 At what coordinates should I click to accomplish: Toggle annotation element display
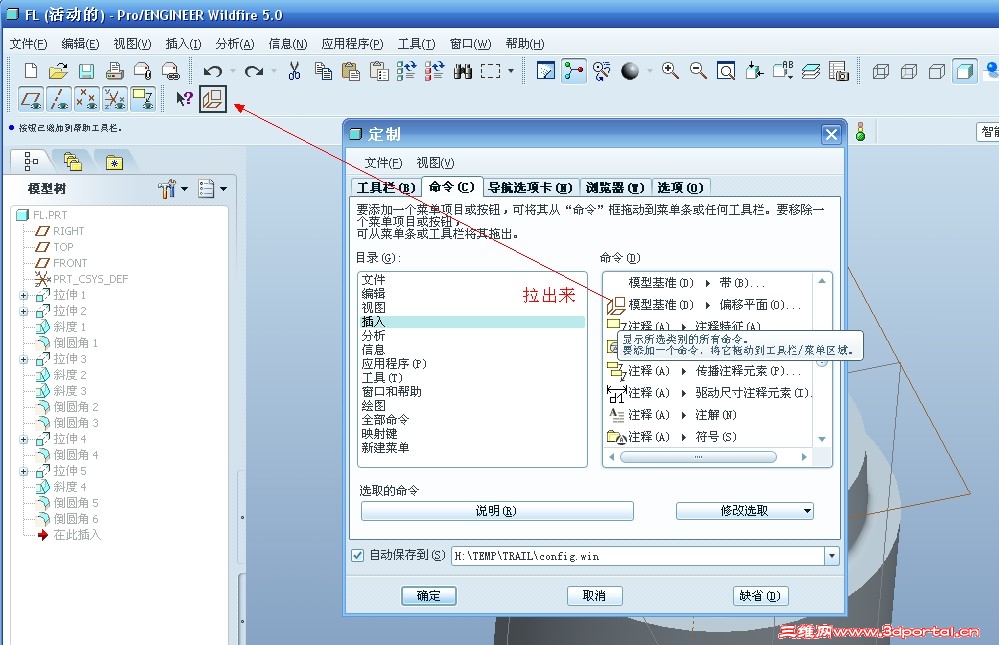(143, 99)
